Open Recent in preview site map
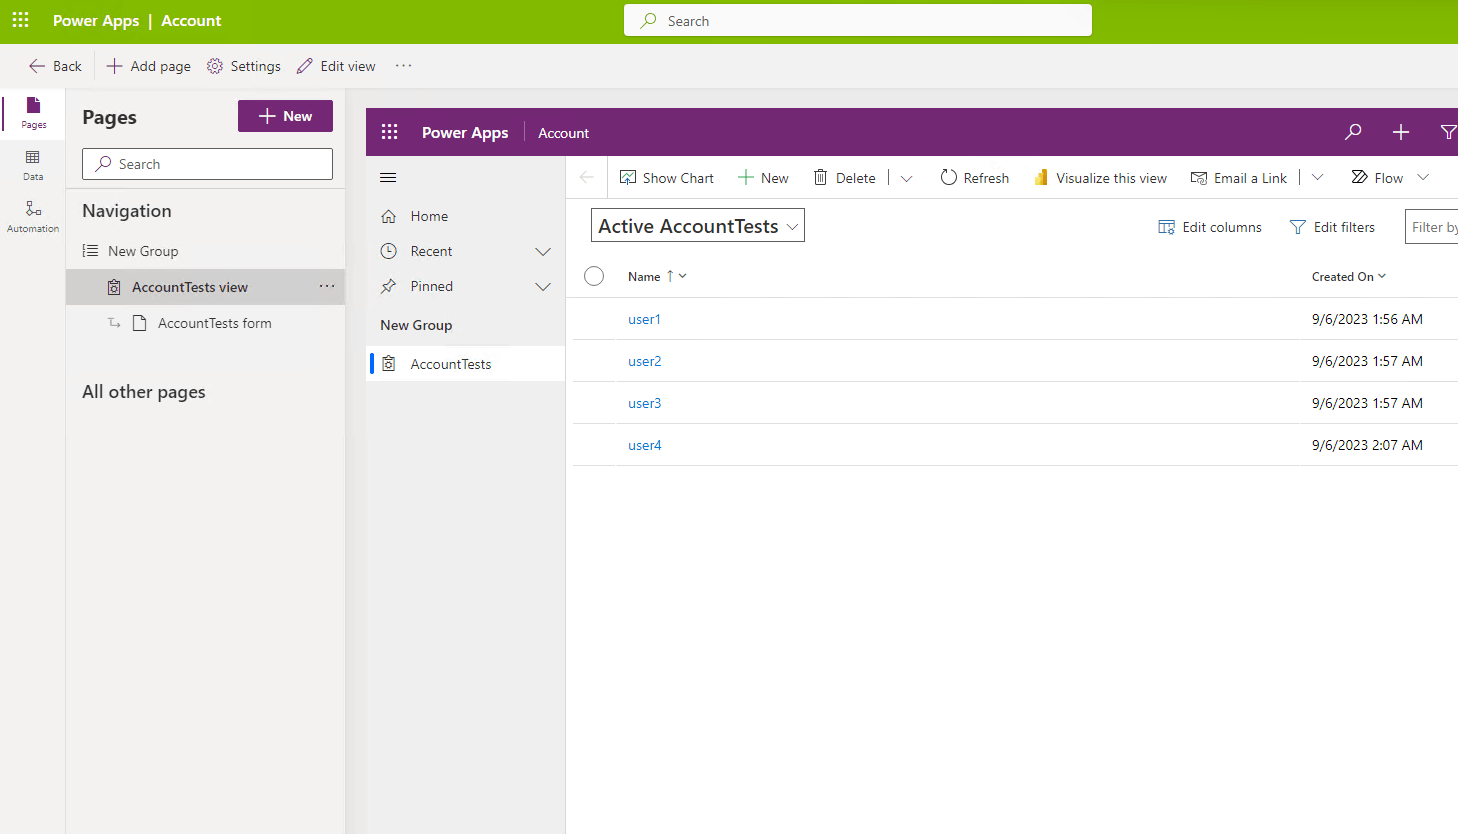 (431, 251)
